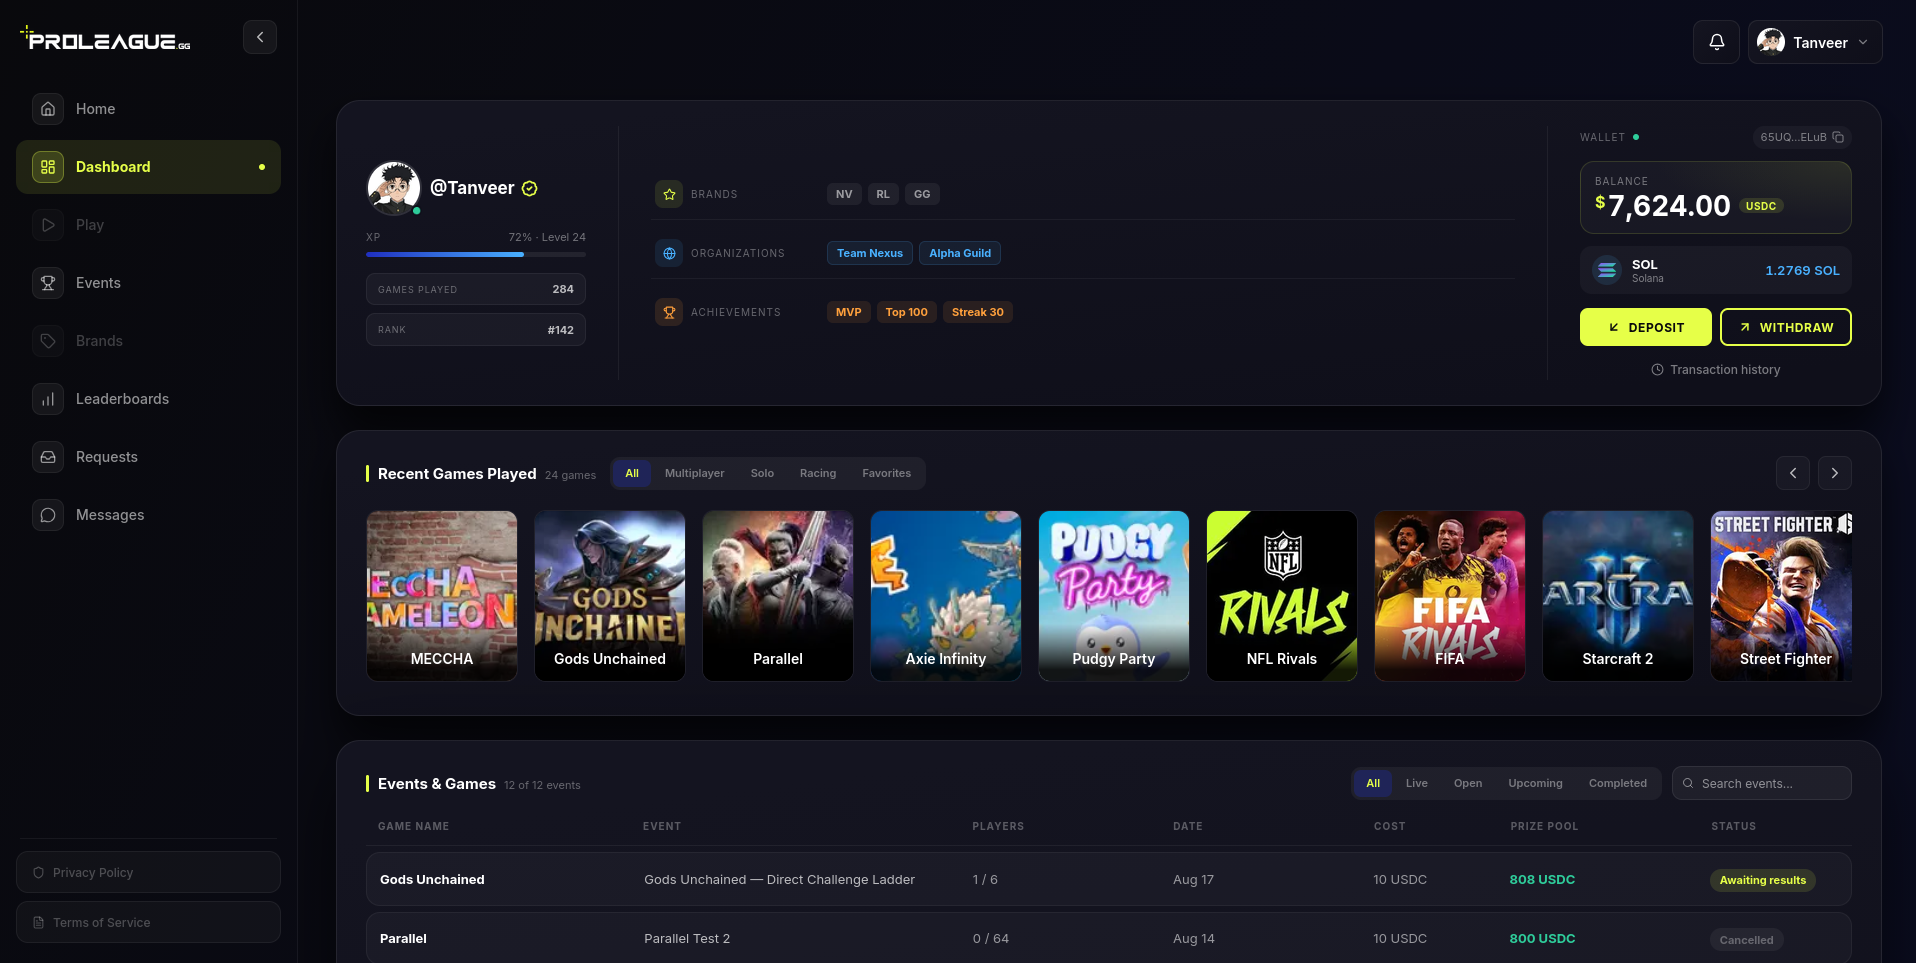
Task: Open the Alpha Guild organization tag
Action: point(960,253)
